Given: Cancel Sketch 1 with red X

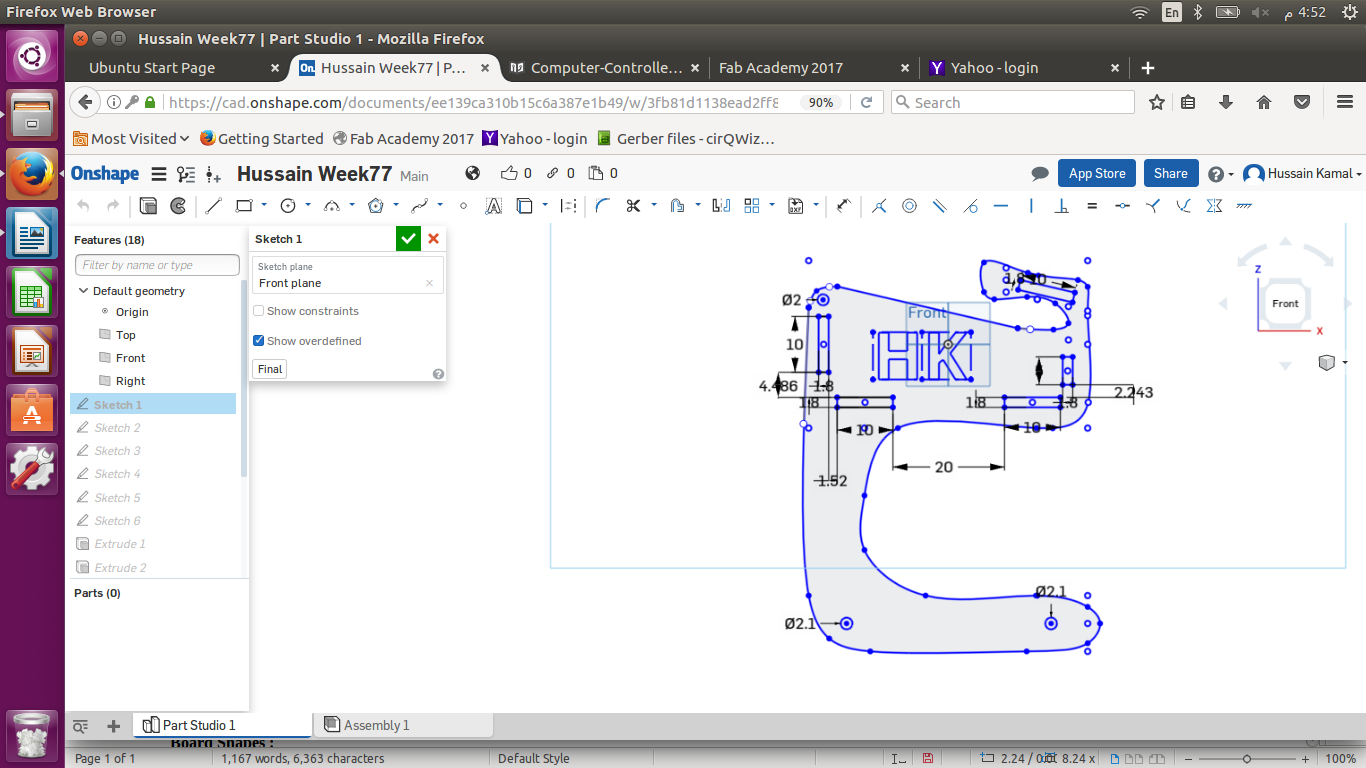Looking at the screenshot, I should (433, 239).
